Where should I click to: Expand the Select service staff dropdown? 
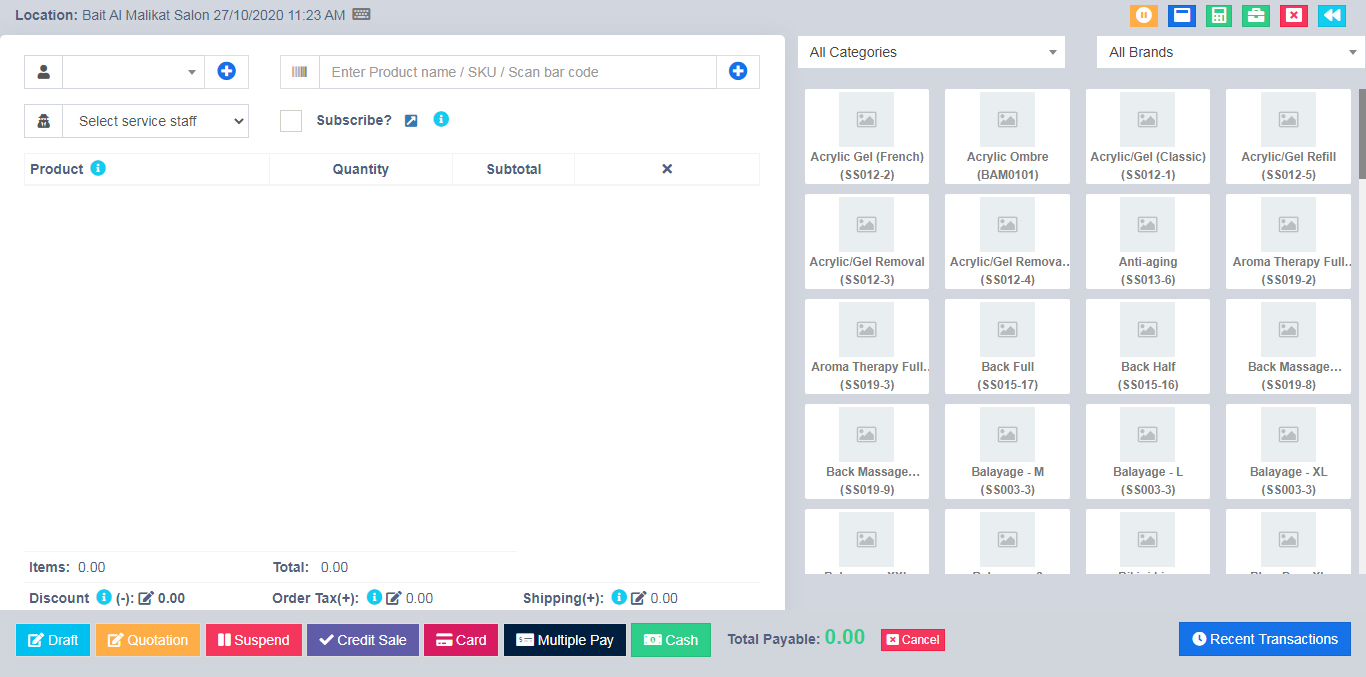coord(155,121)
